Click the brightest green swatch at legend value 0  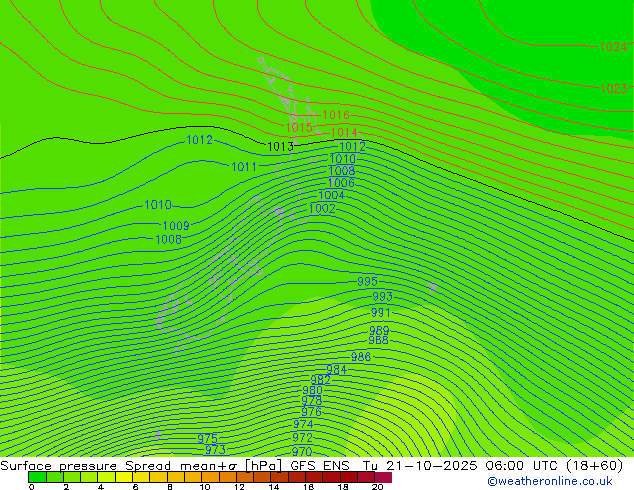[x=37, y=477]
